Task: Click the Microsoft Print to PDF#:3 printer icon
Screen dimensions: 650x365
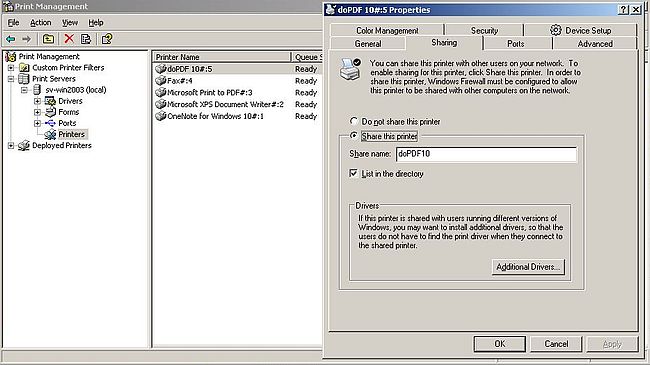Action: tap(160, 92)
